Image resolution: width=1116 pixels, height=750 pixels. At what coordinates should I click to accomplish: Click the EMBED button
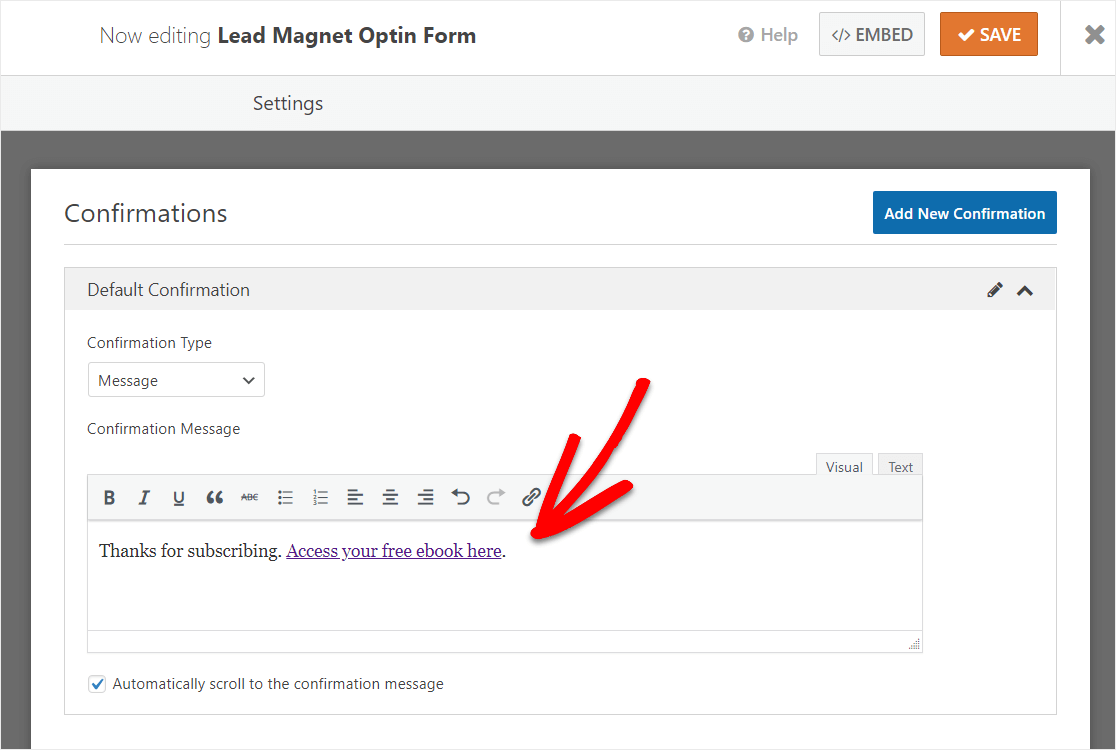(872, 34)
